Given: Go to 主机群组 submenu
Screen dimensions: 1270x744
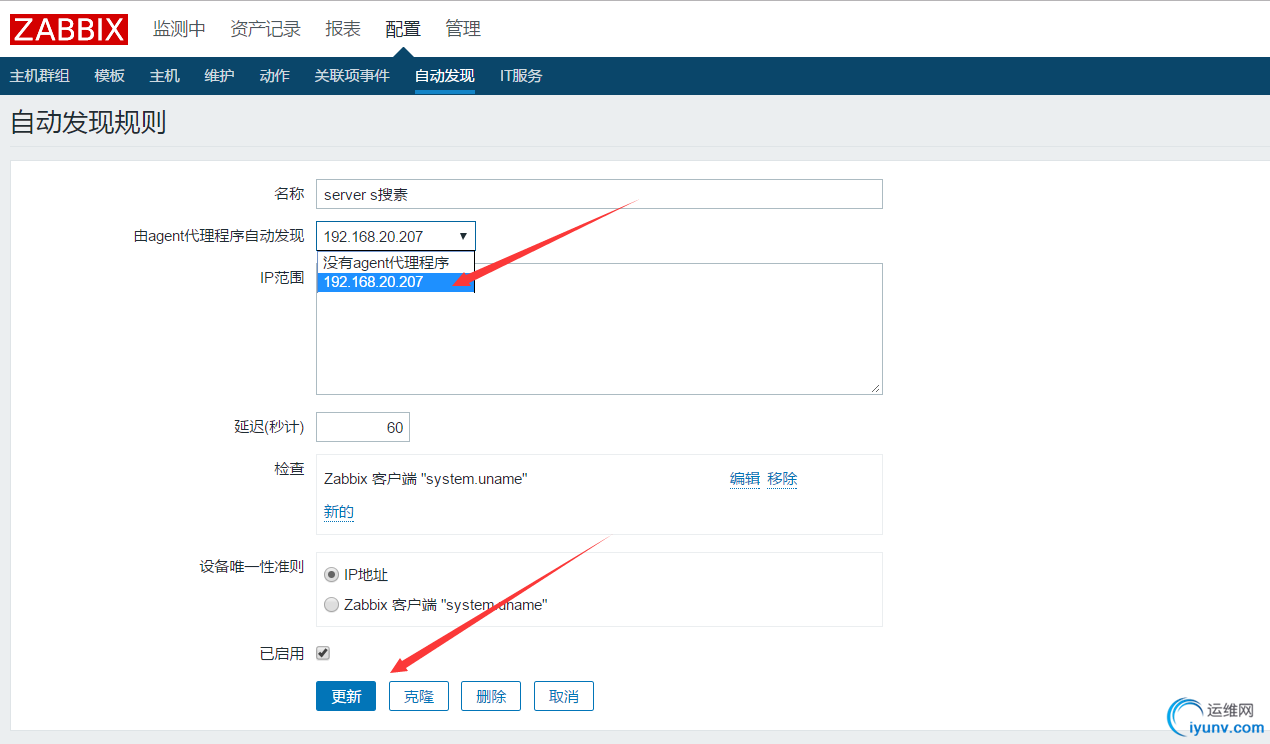Looking at the screenshot, I should 40,76.
